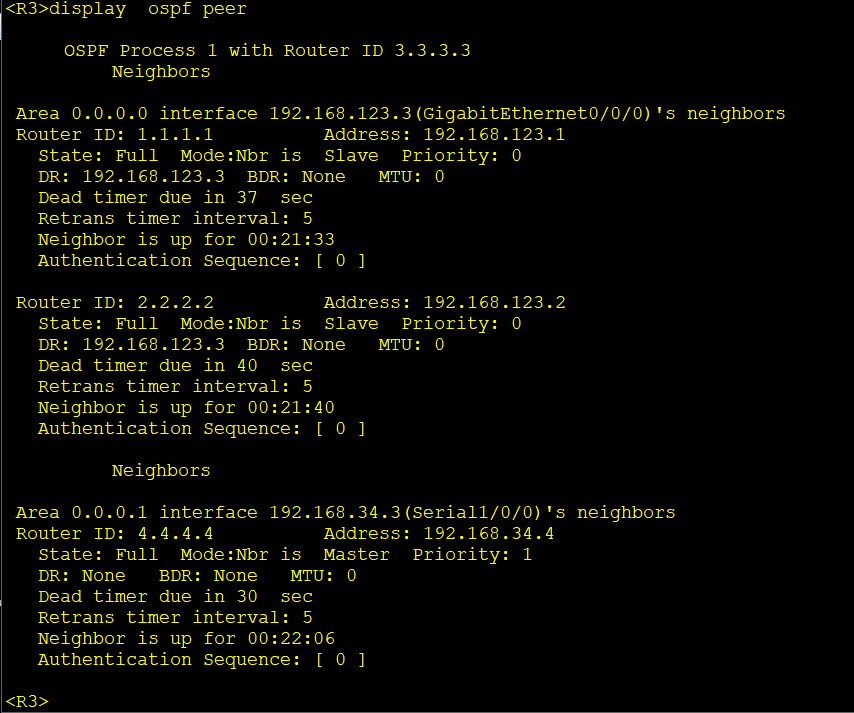Click Router ID 4.4.4.4 entry

click(x=114, y=533)
